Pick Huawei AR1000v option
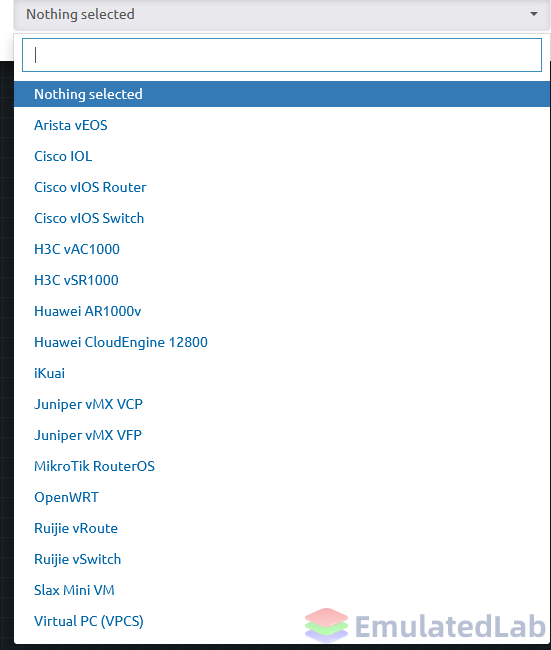The height and width of the screenshot is (650, 551). (x=282, y=311)
